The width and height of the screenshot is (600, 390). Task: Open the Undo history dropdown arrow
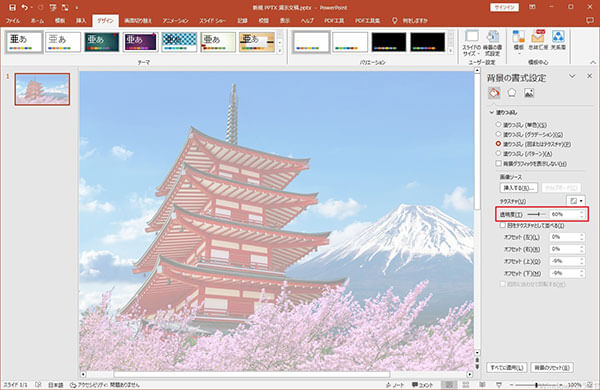[x=31, y=8]
